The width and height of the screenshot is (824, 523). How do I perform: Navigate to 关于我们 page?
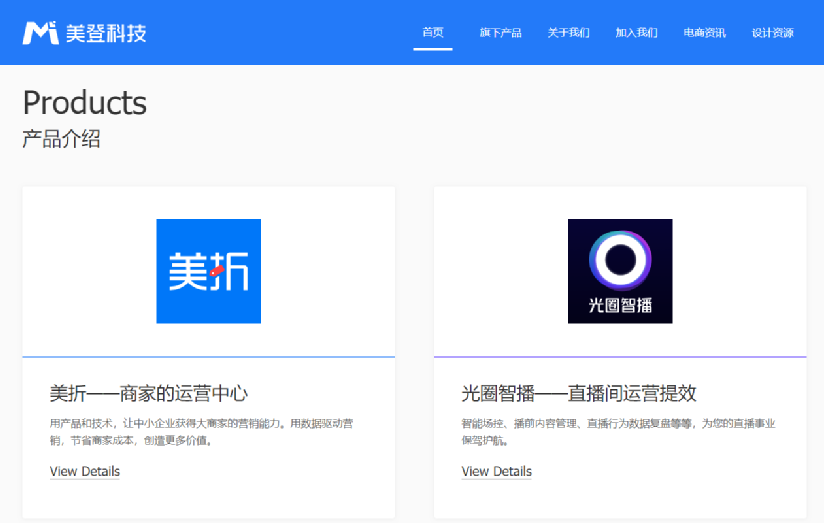568,32
